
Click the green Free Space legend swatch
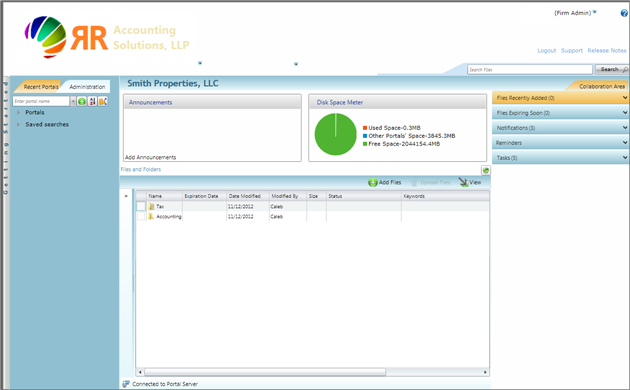(365, 144)
